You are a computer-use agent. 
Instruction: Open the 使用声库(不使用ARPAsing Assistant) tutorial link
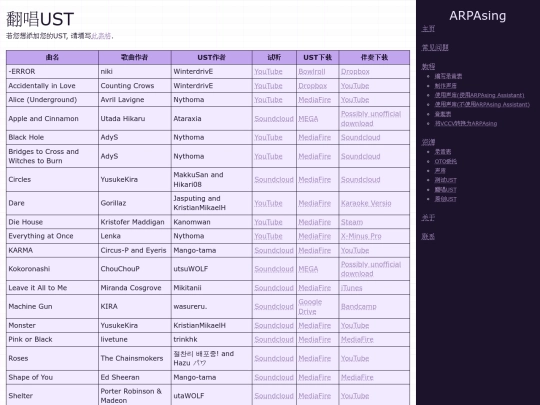pyautogui.click(x=482, y=104)
